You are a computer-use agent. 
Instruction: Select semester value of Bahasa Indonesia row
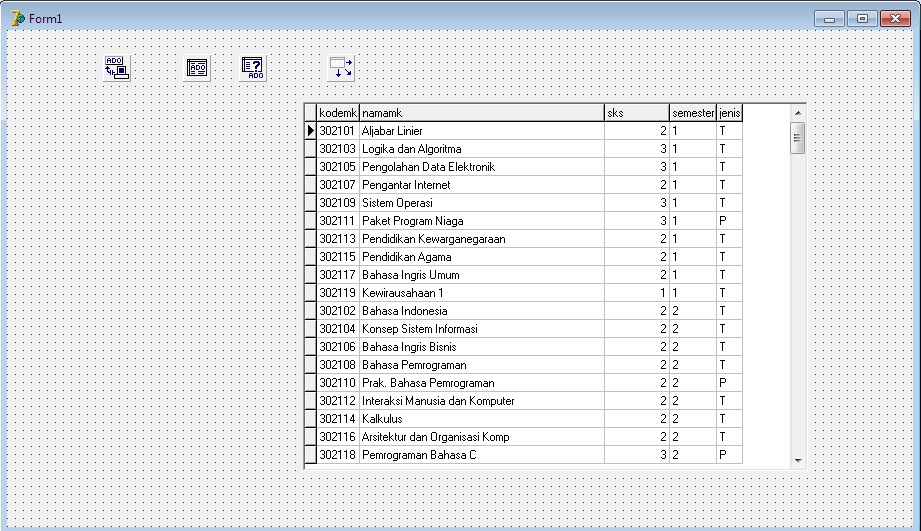click(693, 311)
